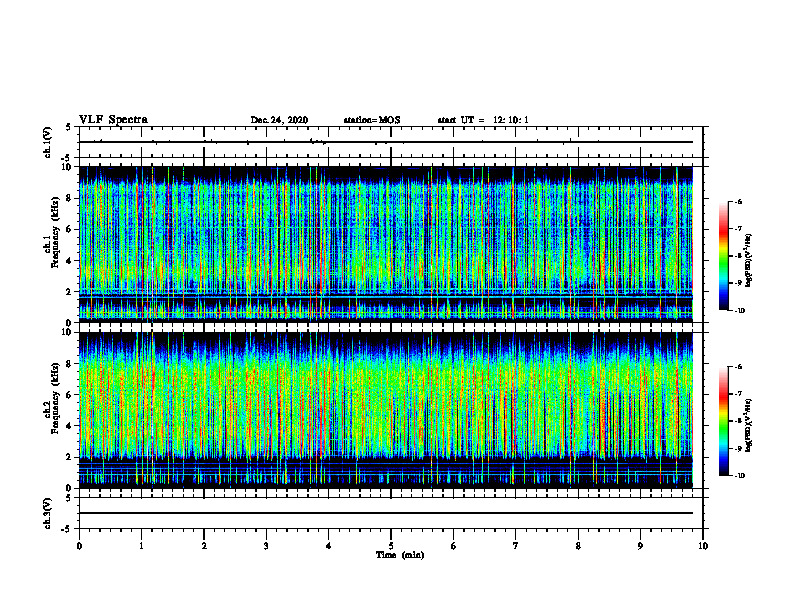
Task: Click the "7" minute tick label
Action: [x=516, y=546]
